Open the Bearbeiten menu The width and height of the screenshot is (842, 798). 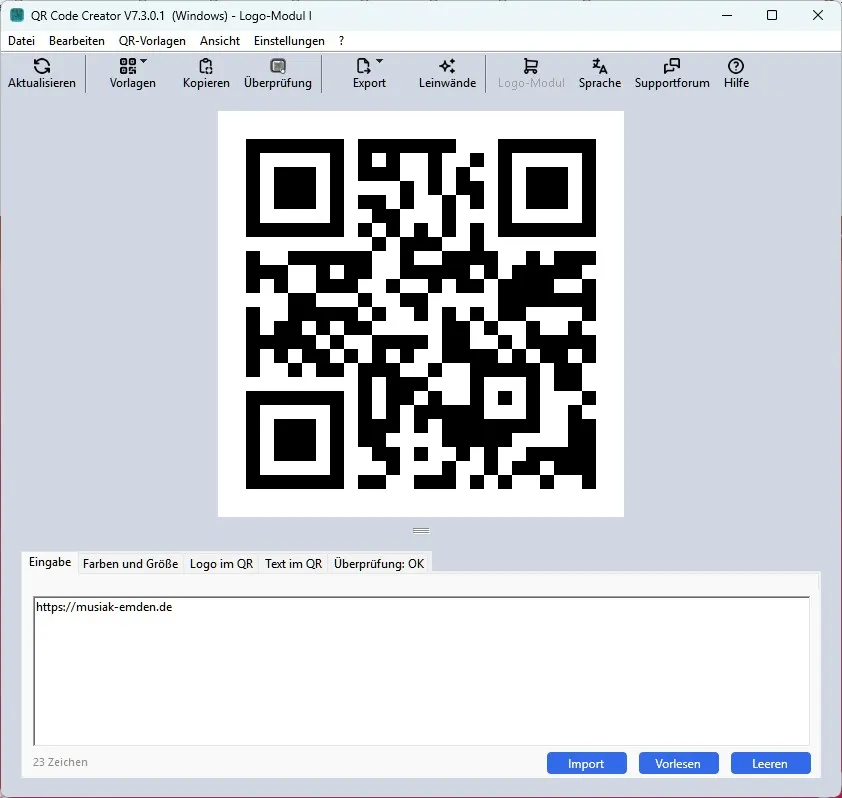point(77,41)
